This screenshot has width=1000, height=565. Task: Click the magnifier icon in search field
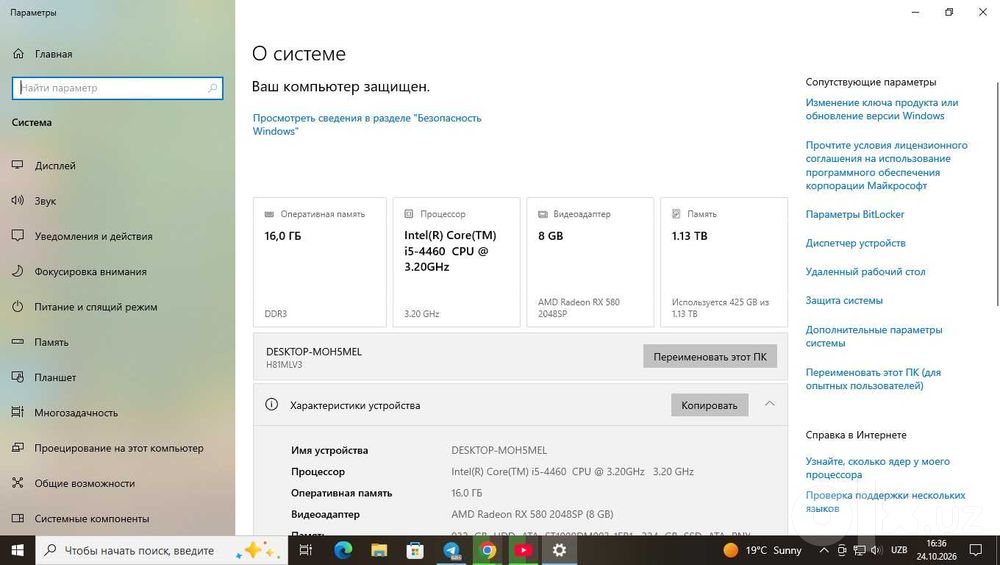[x=212, y=88]
